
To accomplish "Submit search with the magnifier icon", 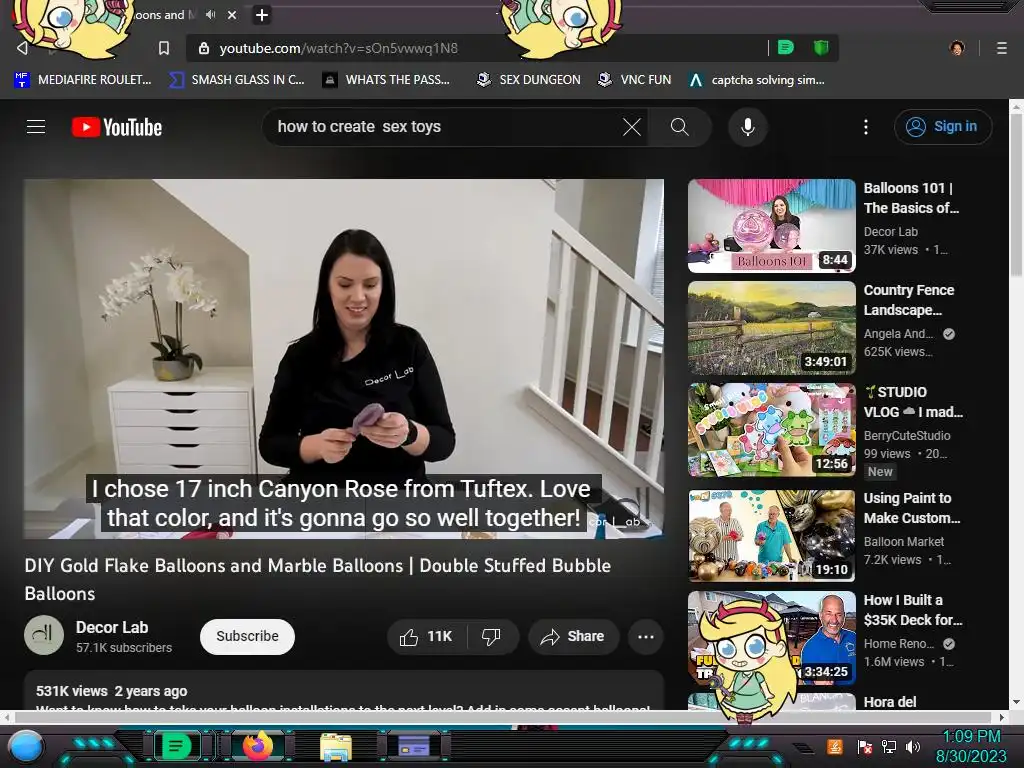I will pos(680,127).
